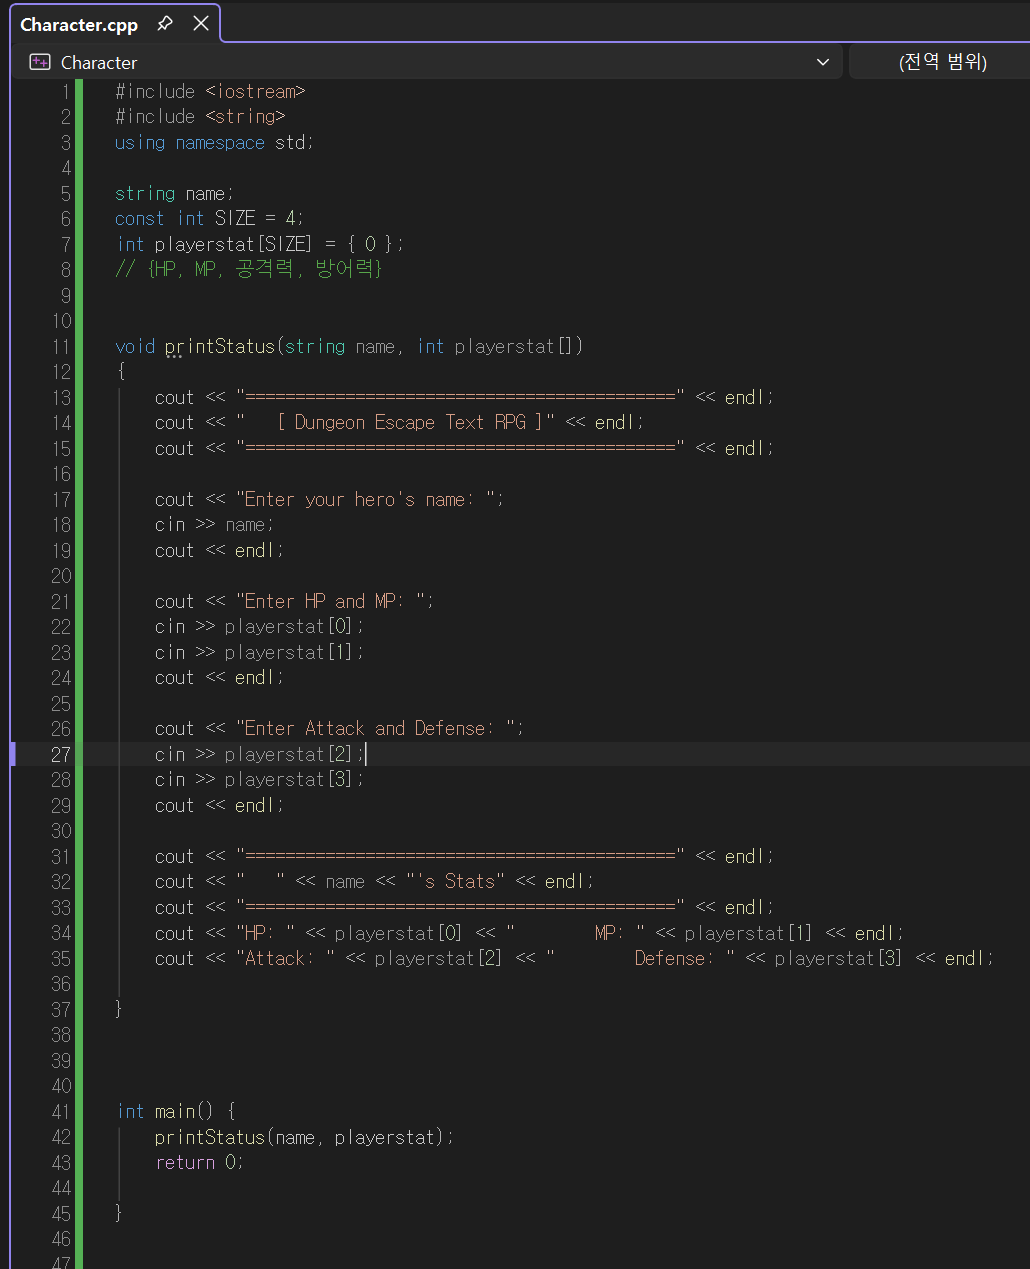1030x1269 pixels.
Task: Click the 'printStatus(name, playerstat);' call
Action: click(304, 1137)
